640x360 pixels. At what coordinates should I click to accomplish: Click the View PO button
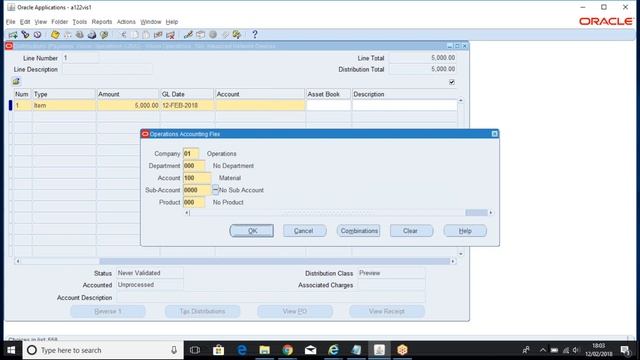point(295,311)
